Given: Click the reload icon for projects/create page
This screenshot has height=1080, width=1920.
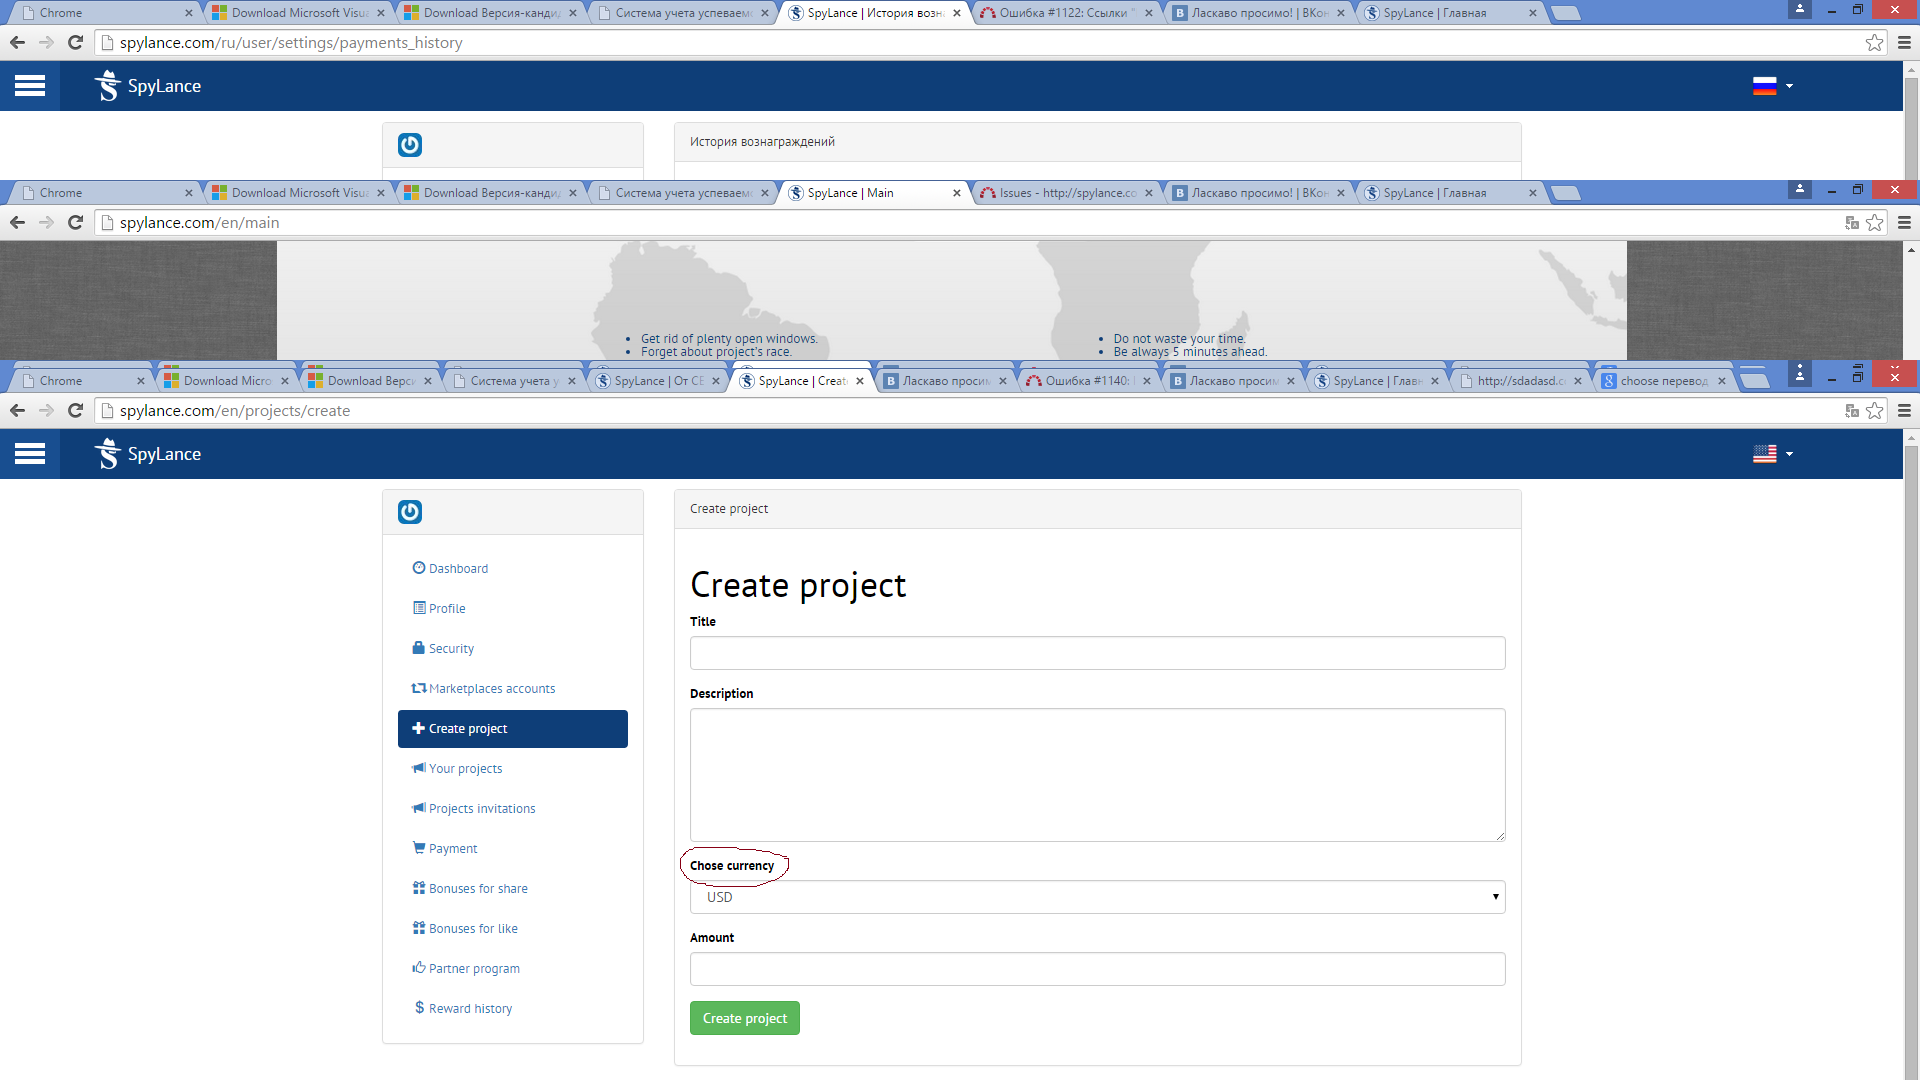Looking at the screenshot, I should (75, 410).
